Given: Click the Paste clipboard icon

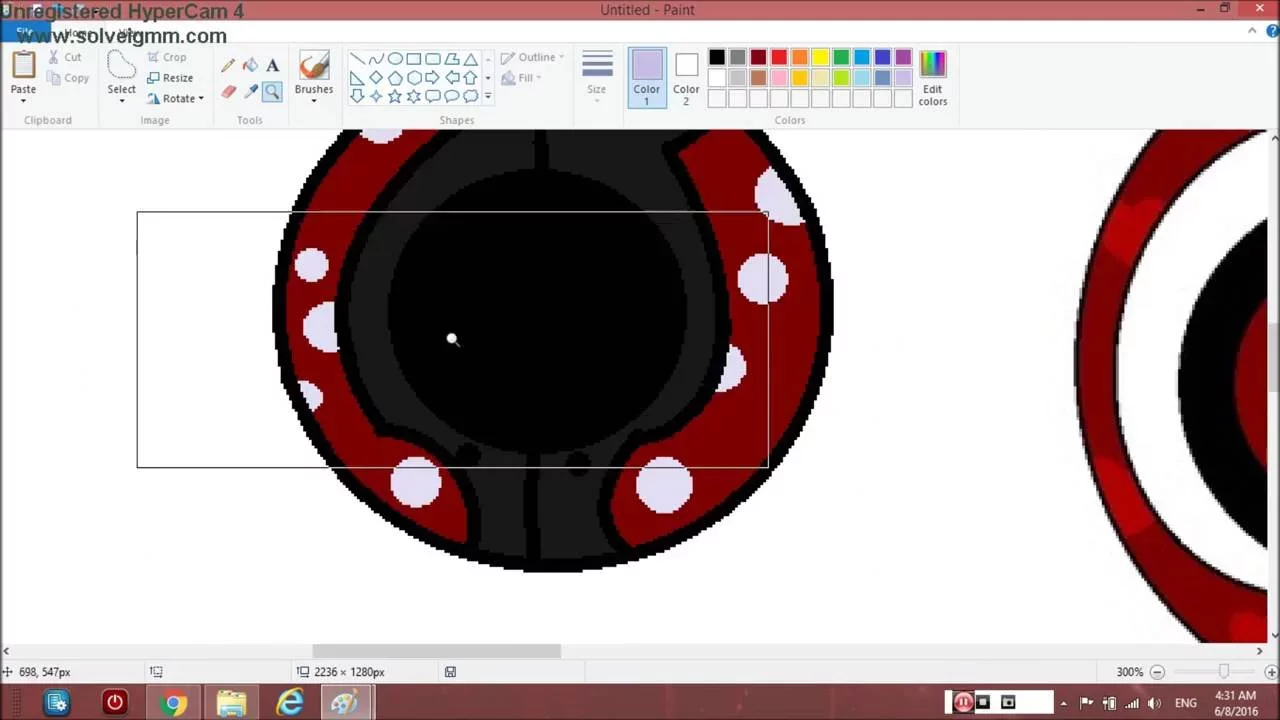Looking at the screenshot, I should point(23,65).
